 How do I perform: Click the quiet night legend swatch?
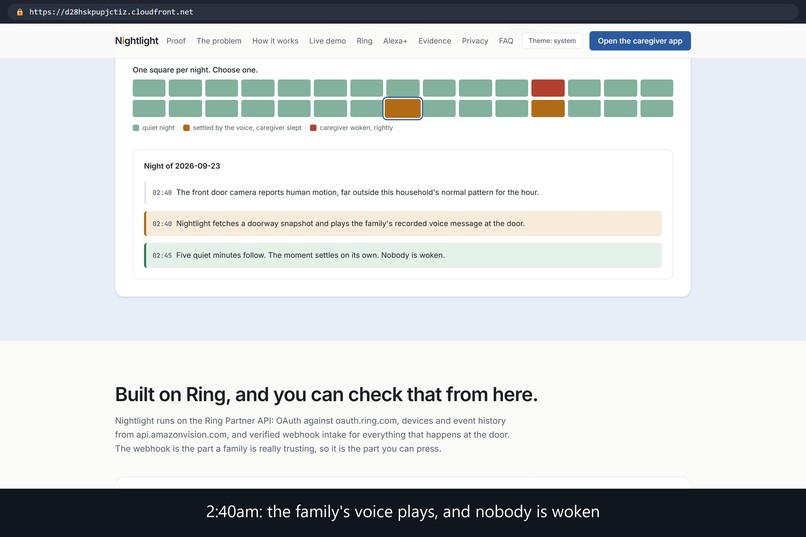[x=136, y=128]
